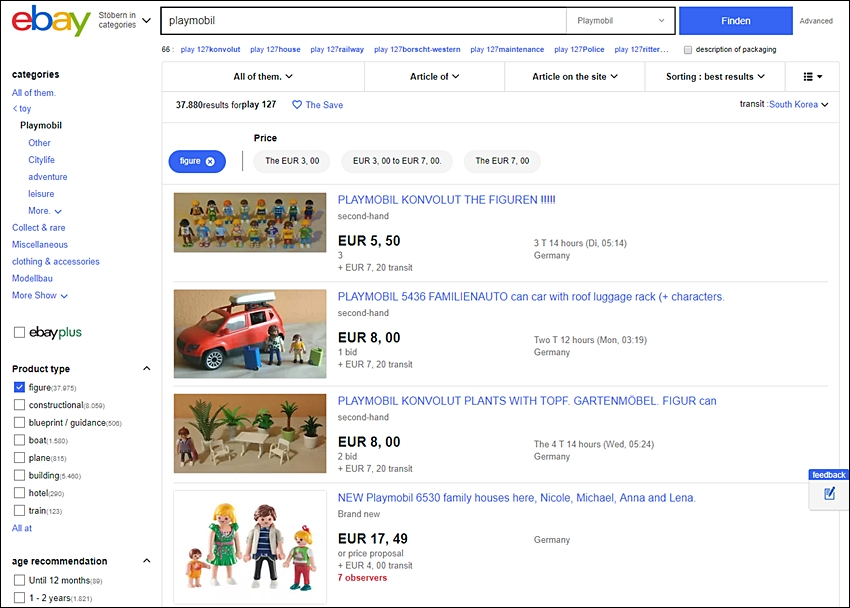Open the Stöbern in categories dropdown
The image size is (850, 608).
click(124, 20)
